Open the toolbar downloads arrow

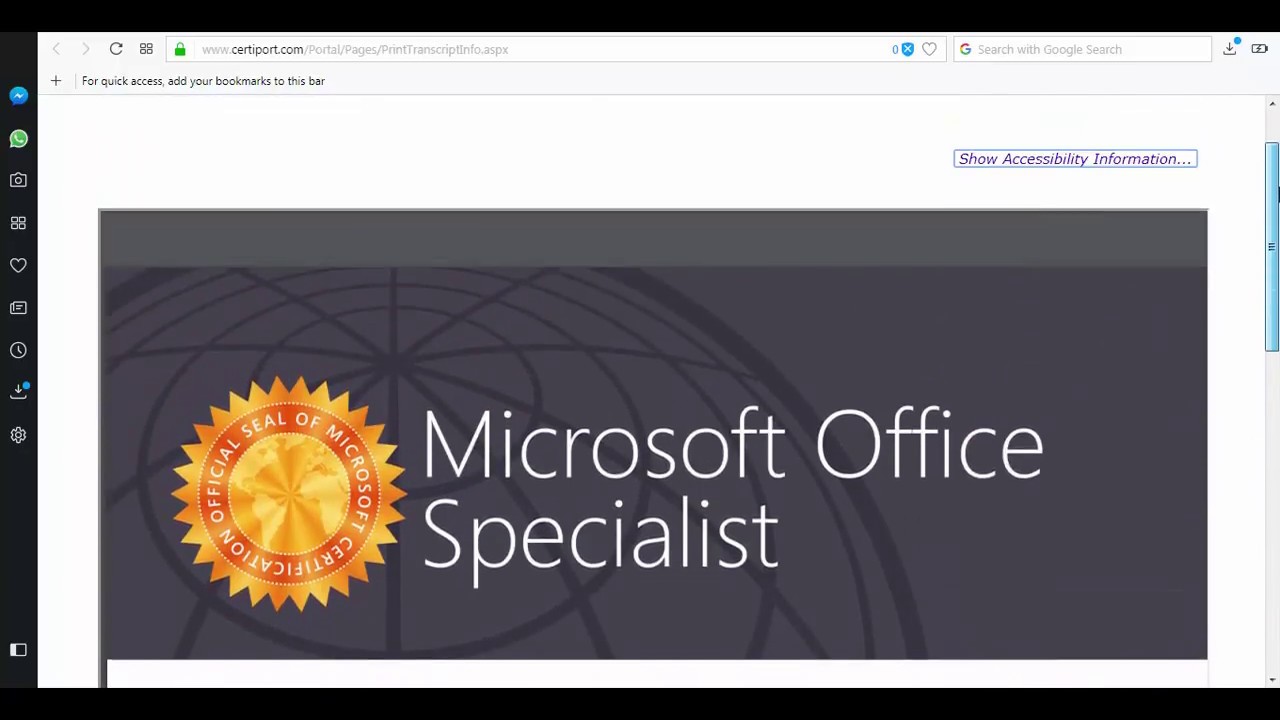1230,48
